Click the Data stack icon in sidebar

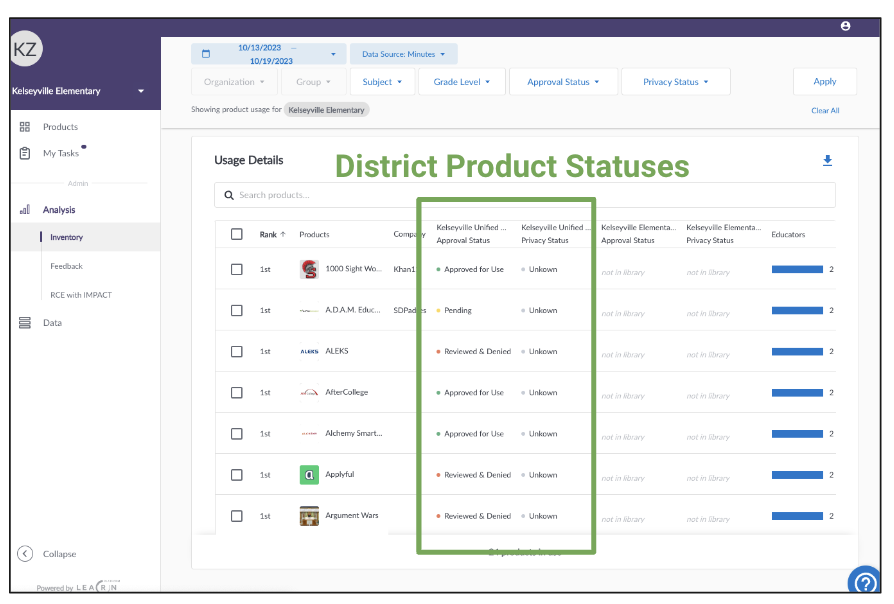pyautogui.click(x=25, y=323)
